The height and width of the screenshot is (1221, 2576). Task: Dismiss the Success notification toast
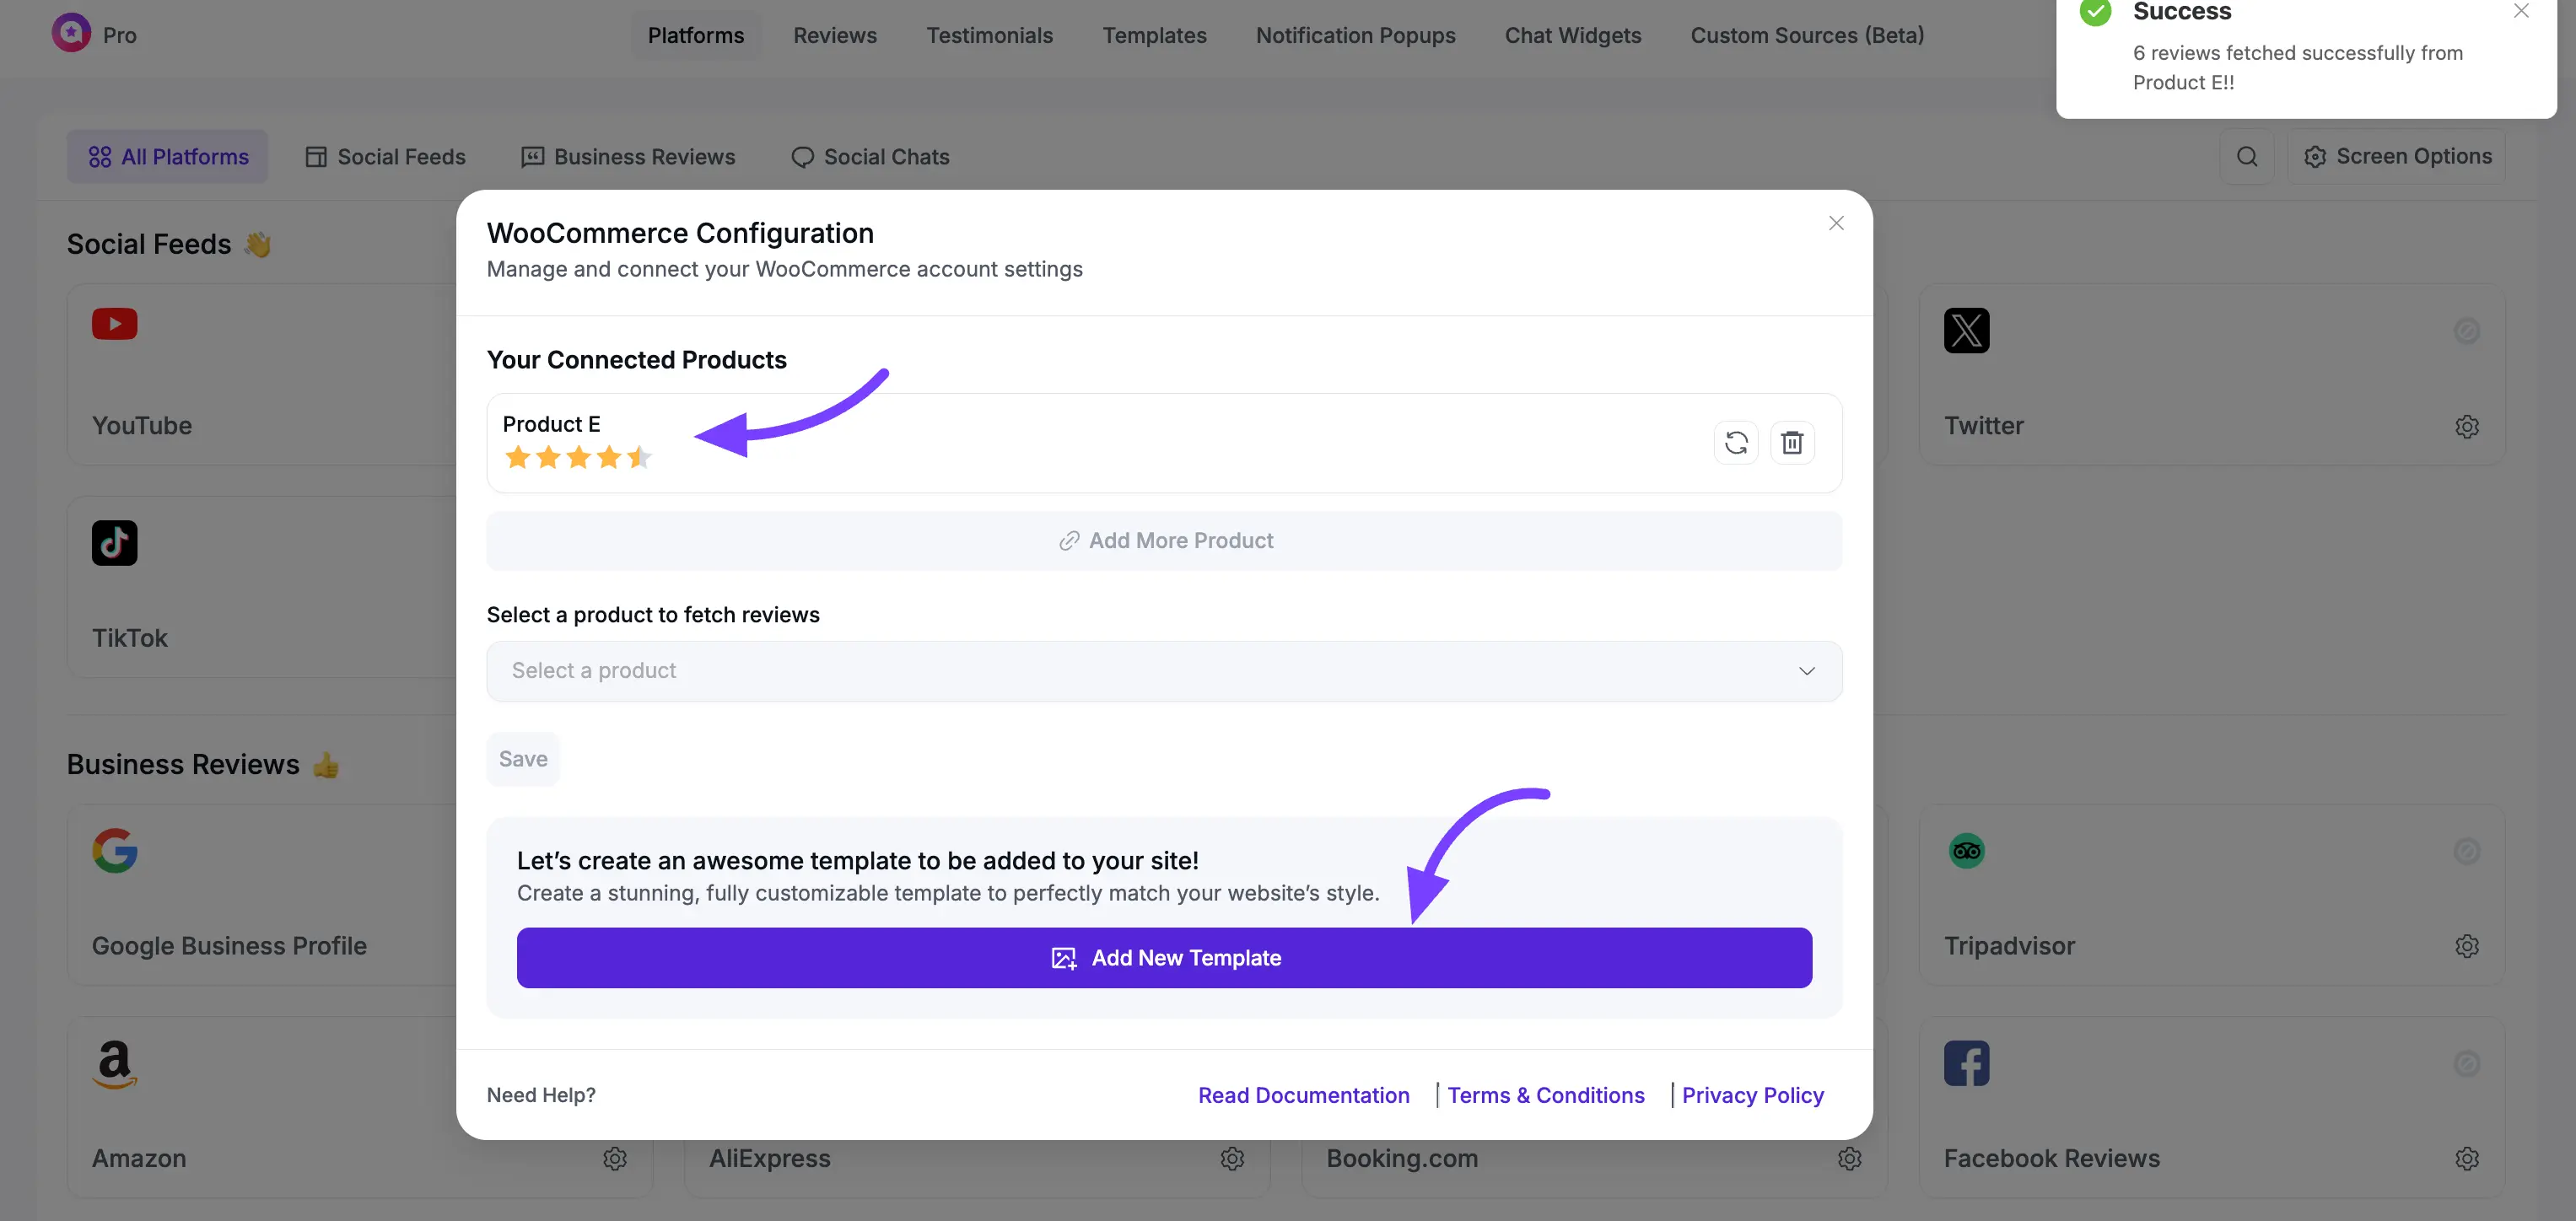point(2520,11)
